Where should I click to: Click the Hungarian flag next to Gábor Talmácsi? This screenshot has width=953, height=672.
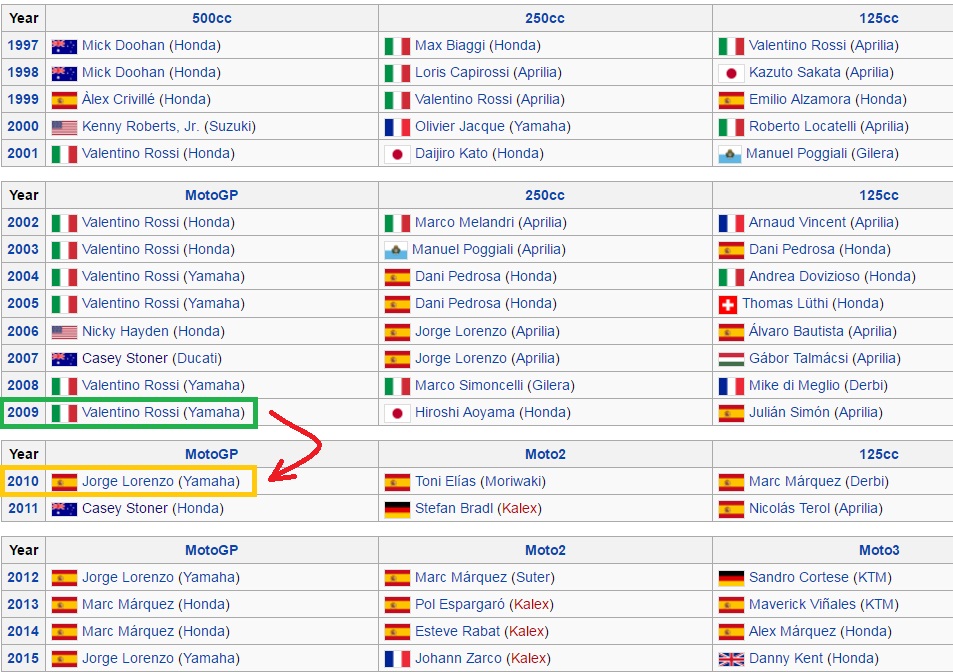[731, 358]
